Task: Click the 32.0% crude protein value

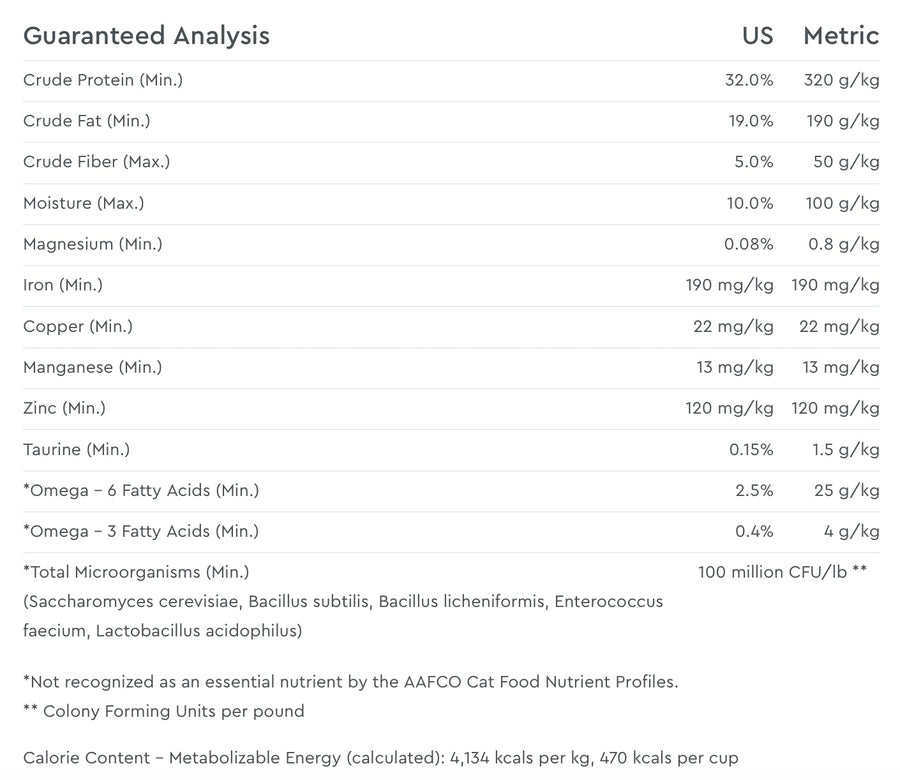Action: 748,80
